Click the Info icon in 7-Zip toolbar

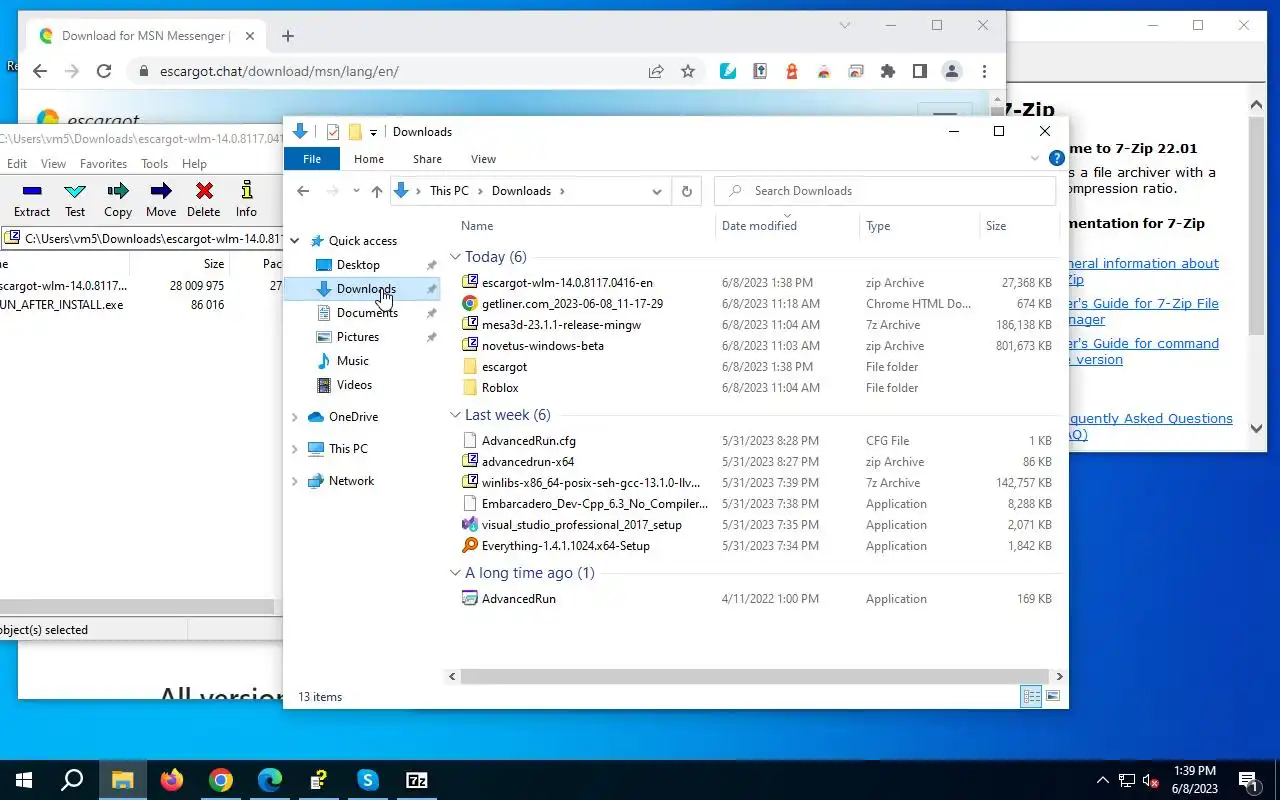tap(246, 190)
